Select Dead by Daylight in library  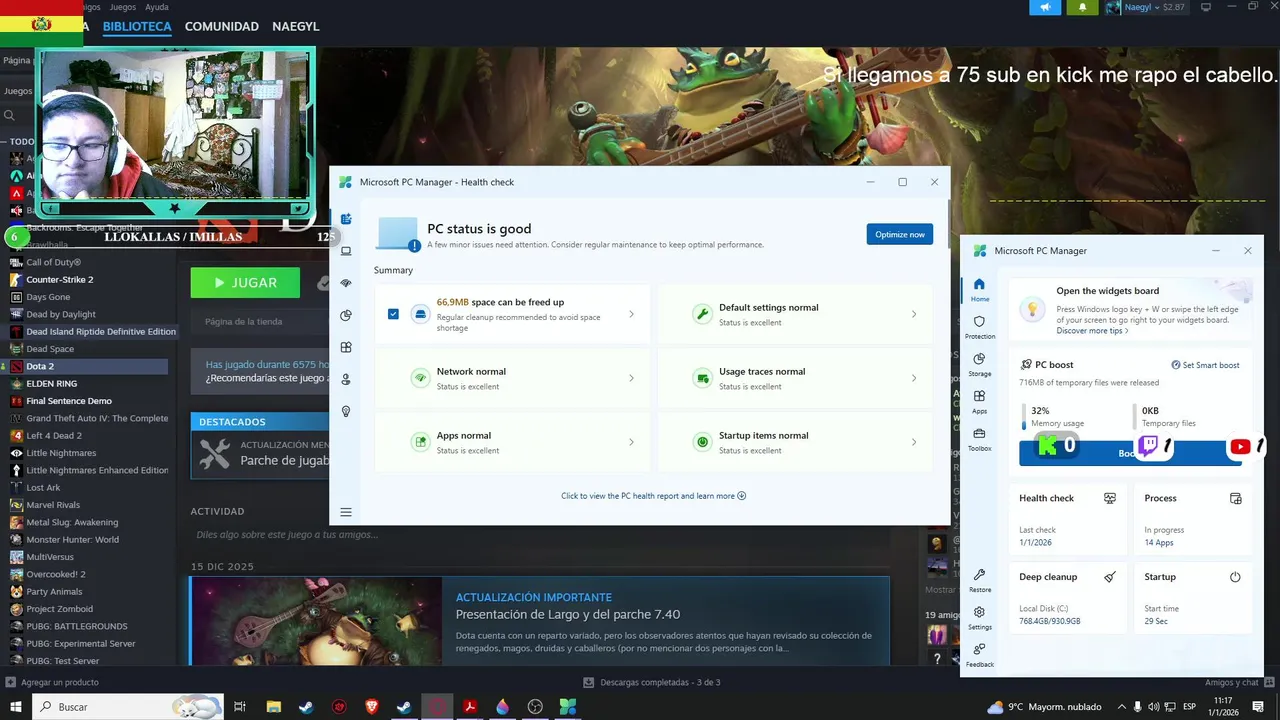61,314
